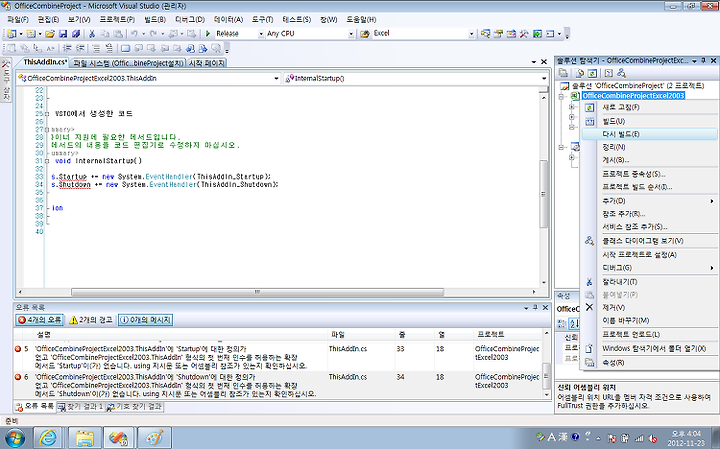Screen dimensions: 720x449
Task: Open the 도구(T) menu
Action: [262, 20]
